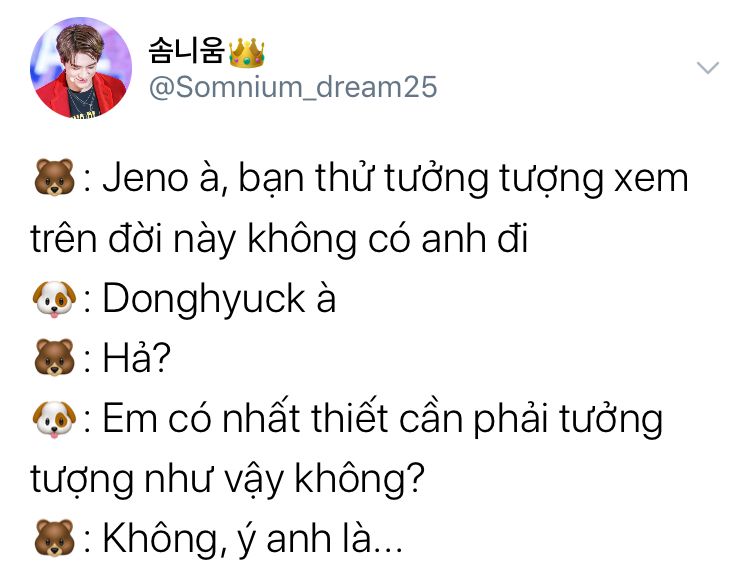Click the dog emoji before 'Donghyuck à'
The height and width of the screenshot is (571, 750).
[54, 298]
